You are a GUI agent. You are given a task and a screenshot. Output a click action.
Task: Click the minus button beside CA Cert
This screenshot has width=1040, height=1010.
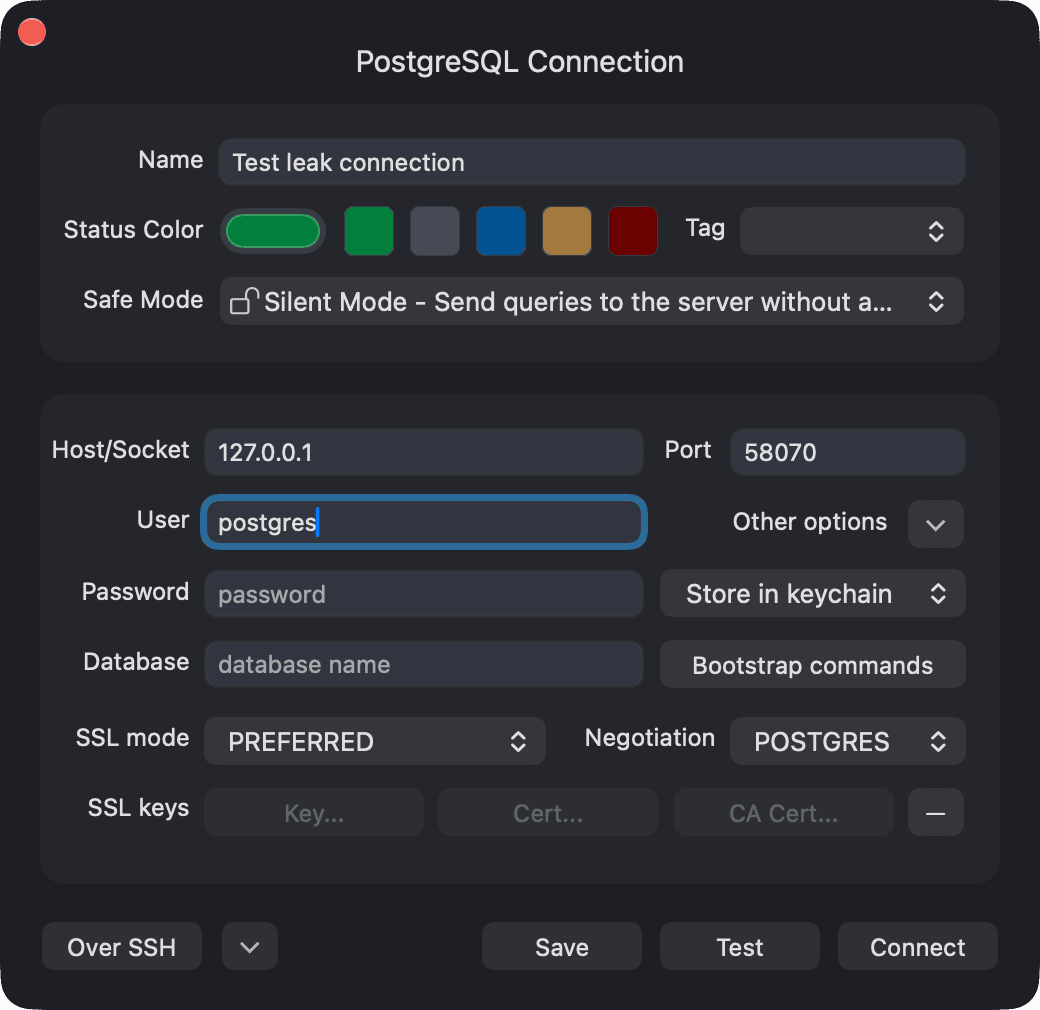pos(935,812)
